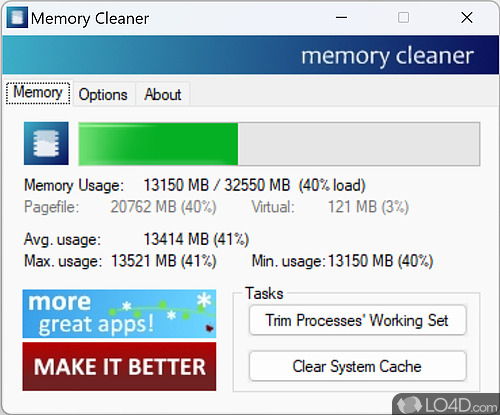Click the more great apps banner
500x415 pixels.
(119, 314)
